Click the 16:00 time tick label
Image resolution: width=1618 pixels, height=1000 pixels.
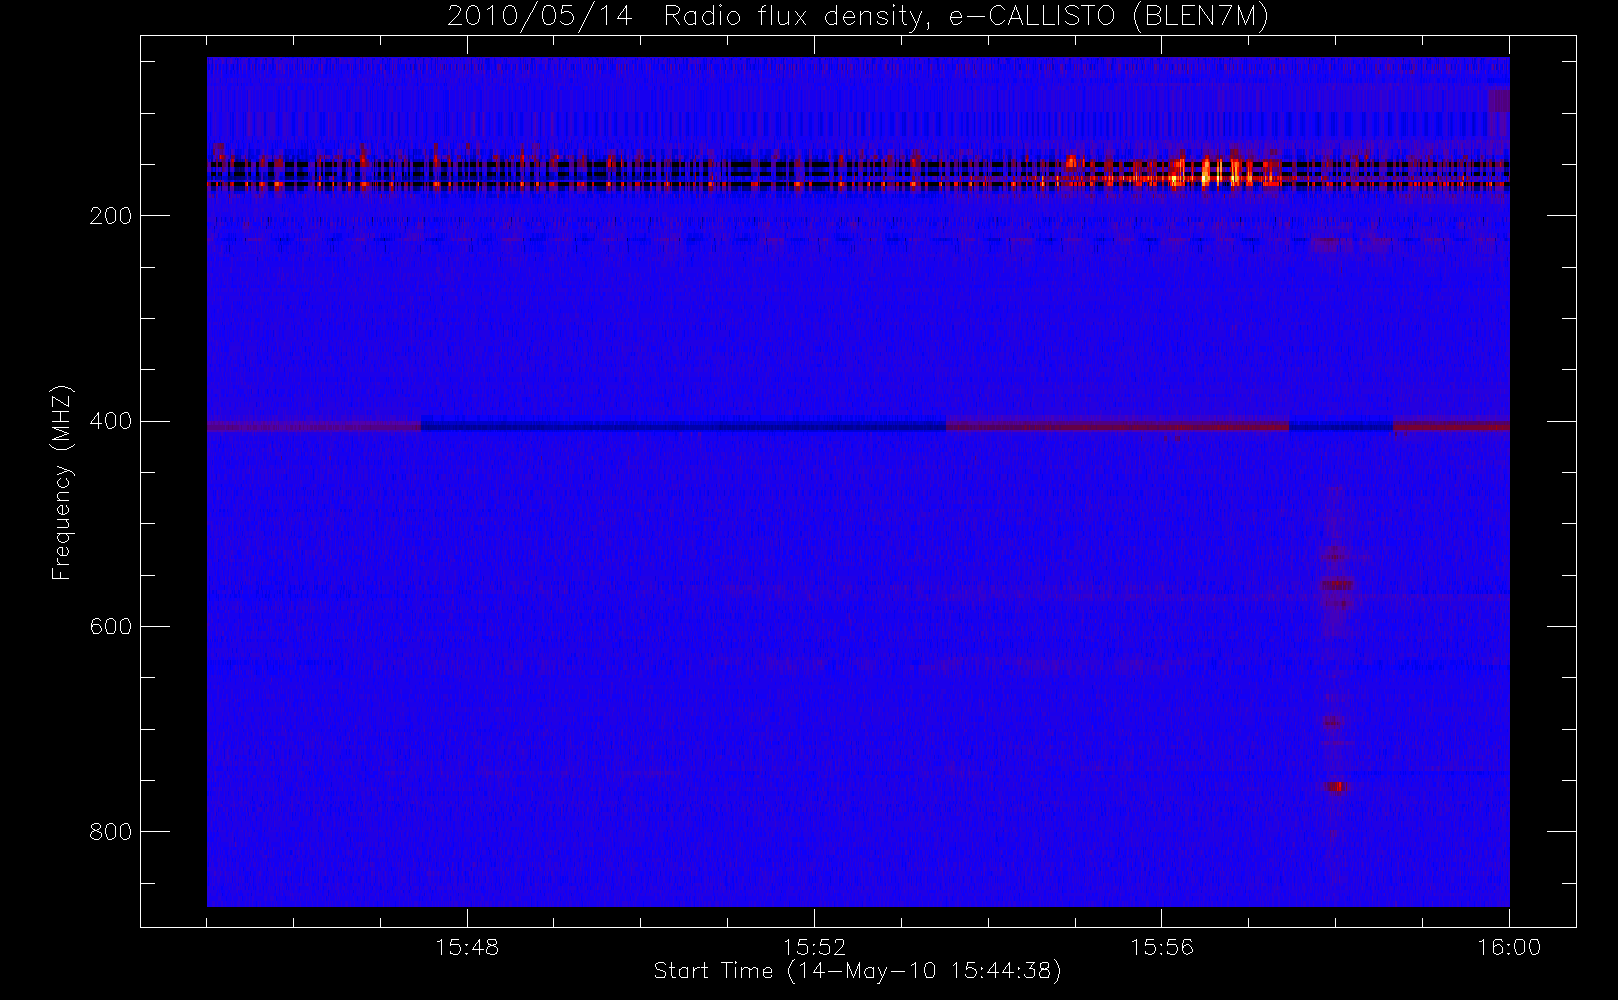(1509, 947)
